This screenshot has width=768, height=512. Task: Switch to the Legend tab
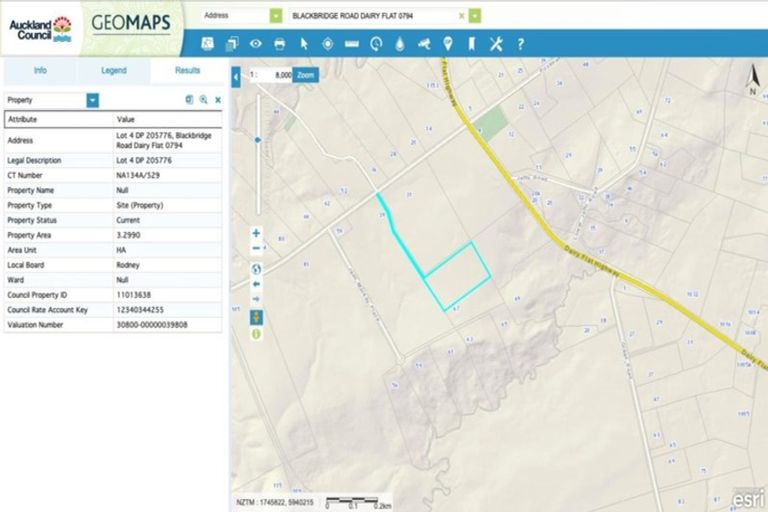pyautogui.click(x=113, y=71)
